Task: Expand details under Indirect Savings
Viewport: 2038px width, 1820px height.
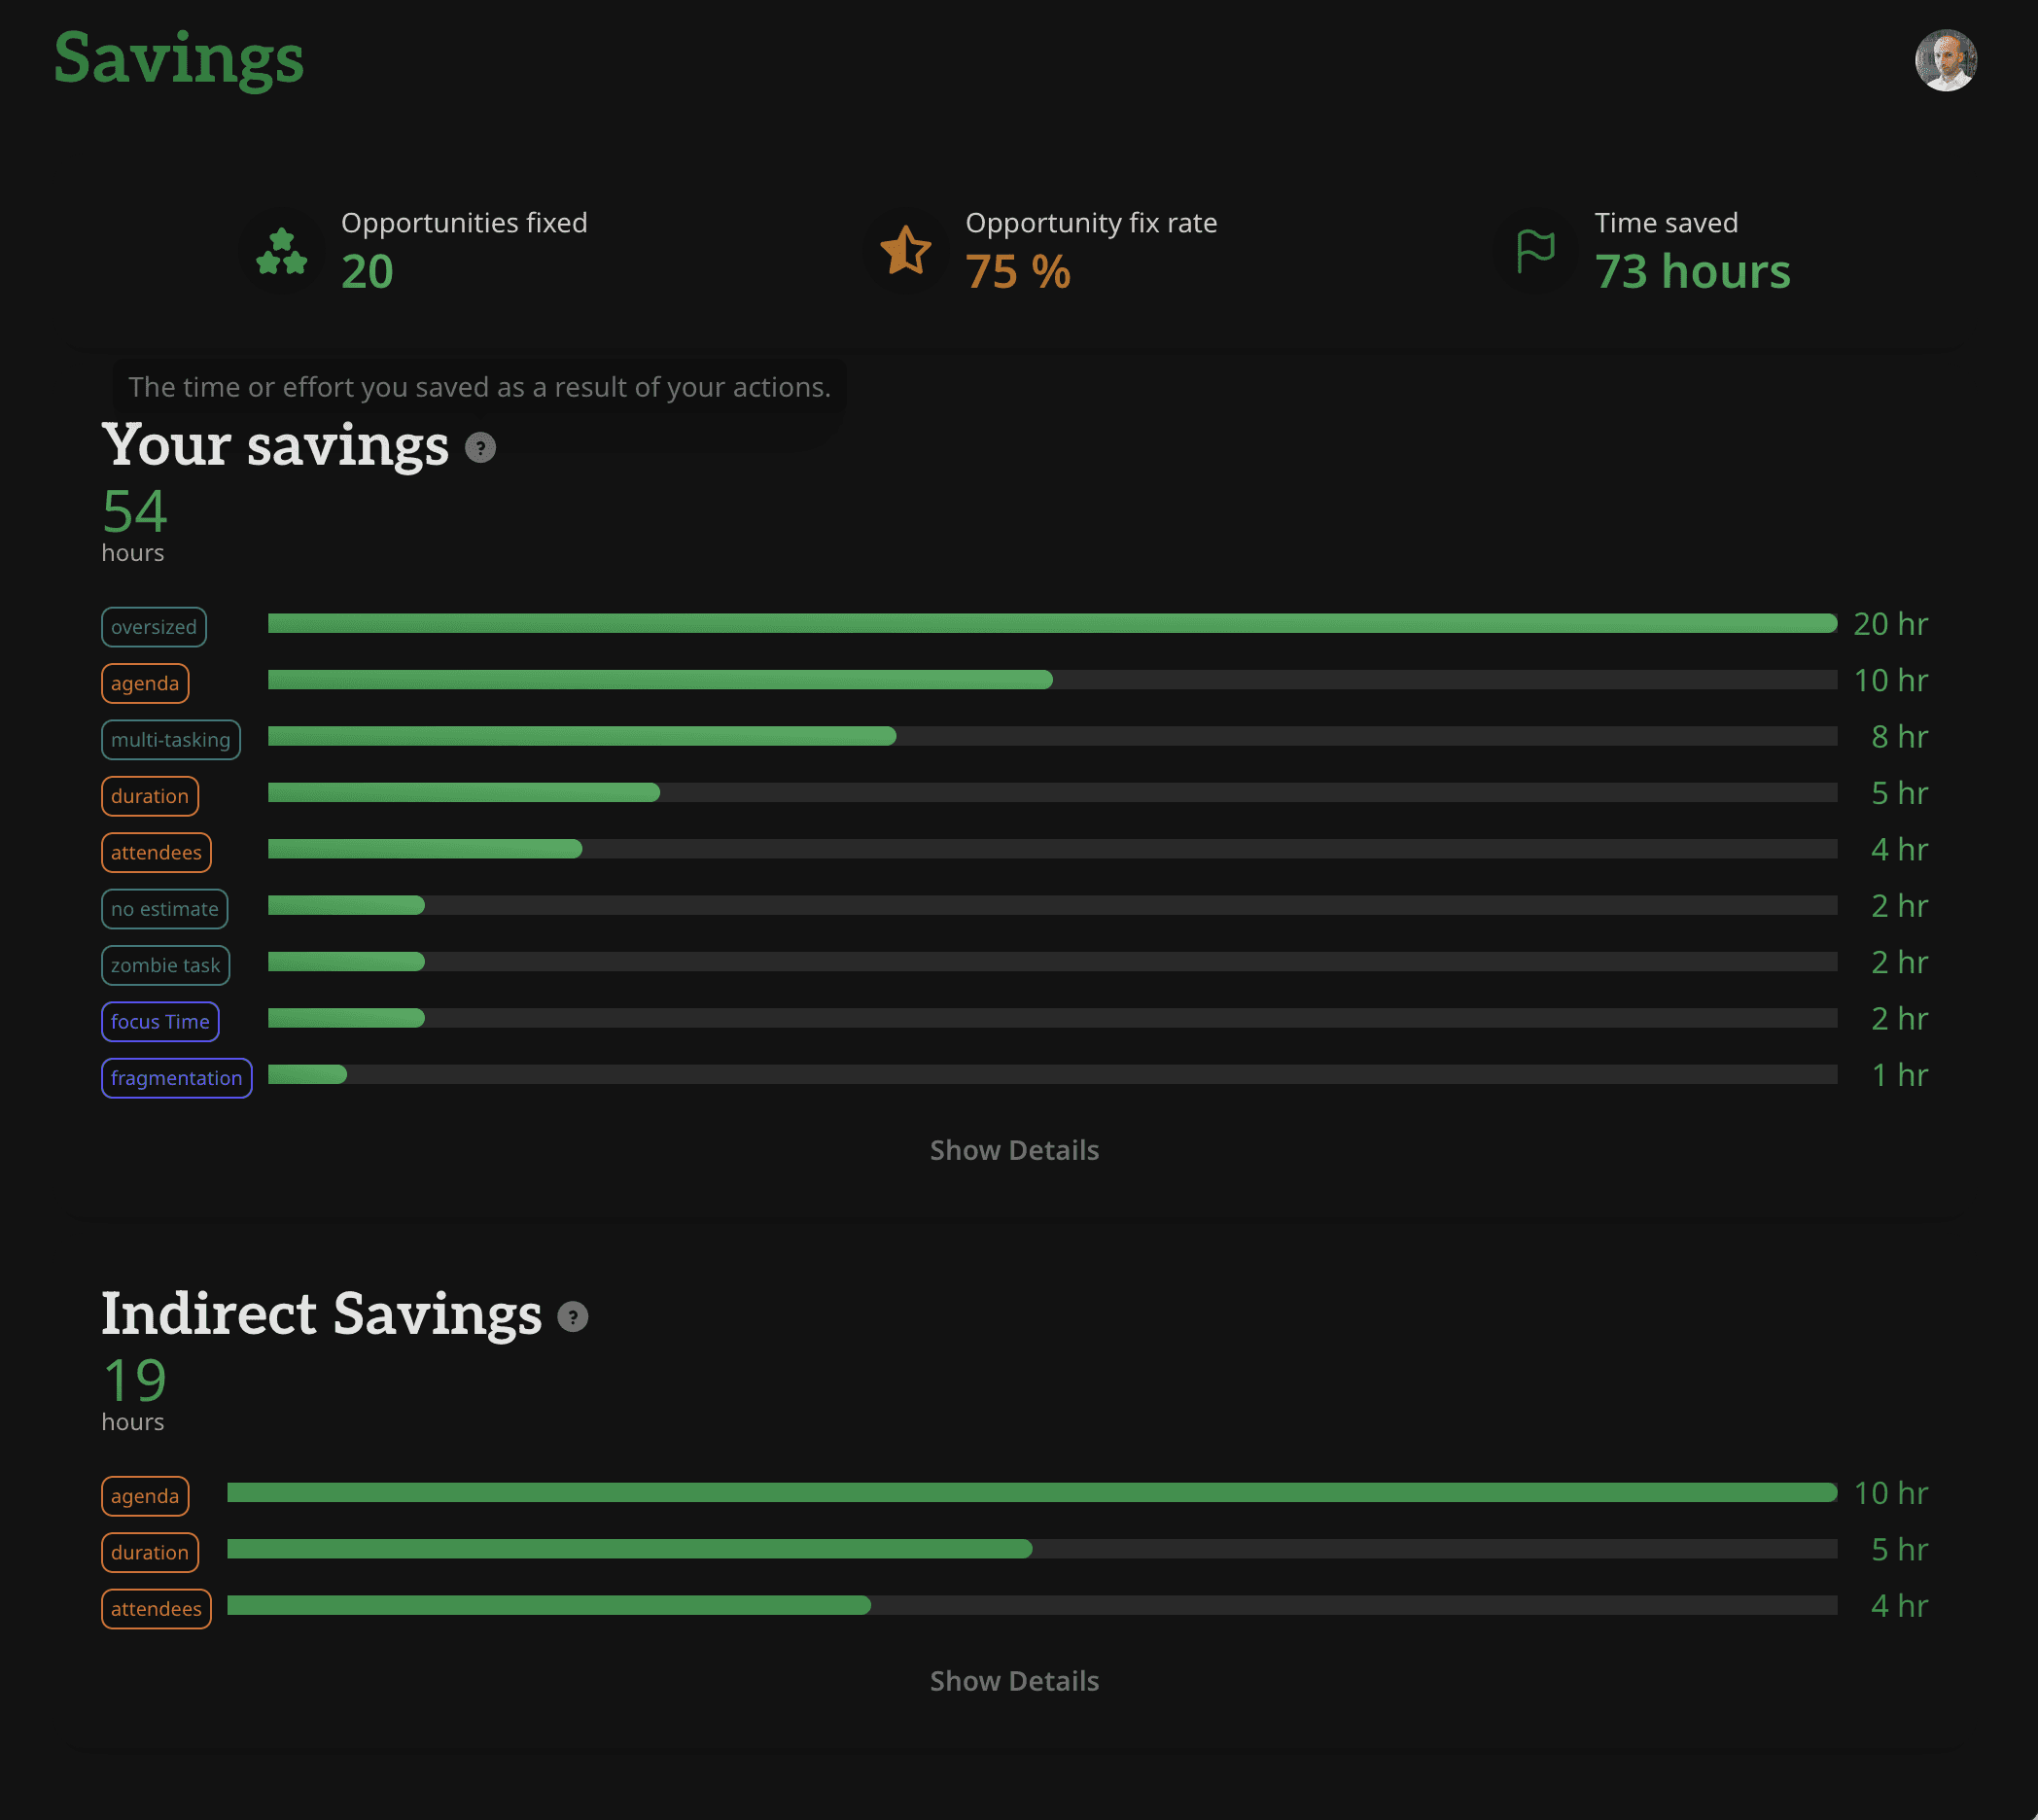Action: pyautogui.click(x=1013, y=1681)
